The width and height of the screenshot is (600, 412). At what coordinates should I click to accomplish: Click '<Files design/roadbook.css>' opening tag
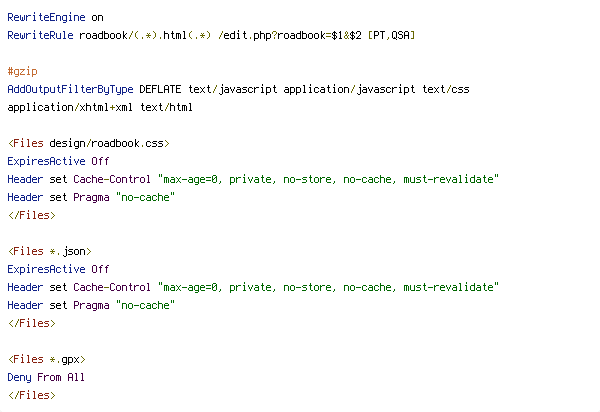tap(88, 143)
